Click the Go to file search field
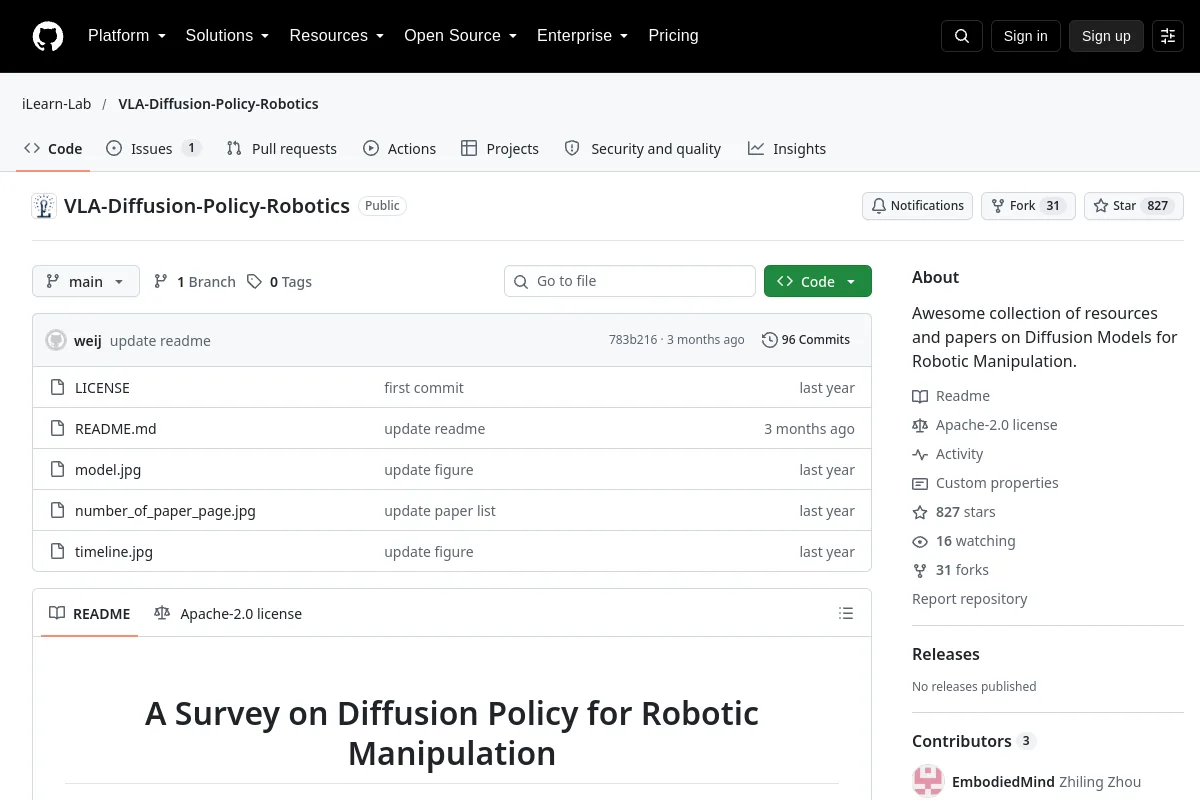 coord(630,282)
